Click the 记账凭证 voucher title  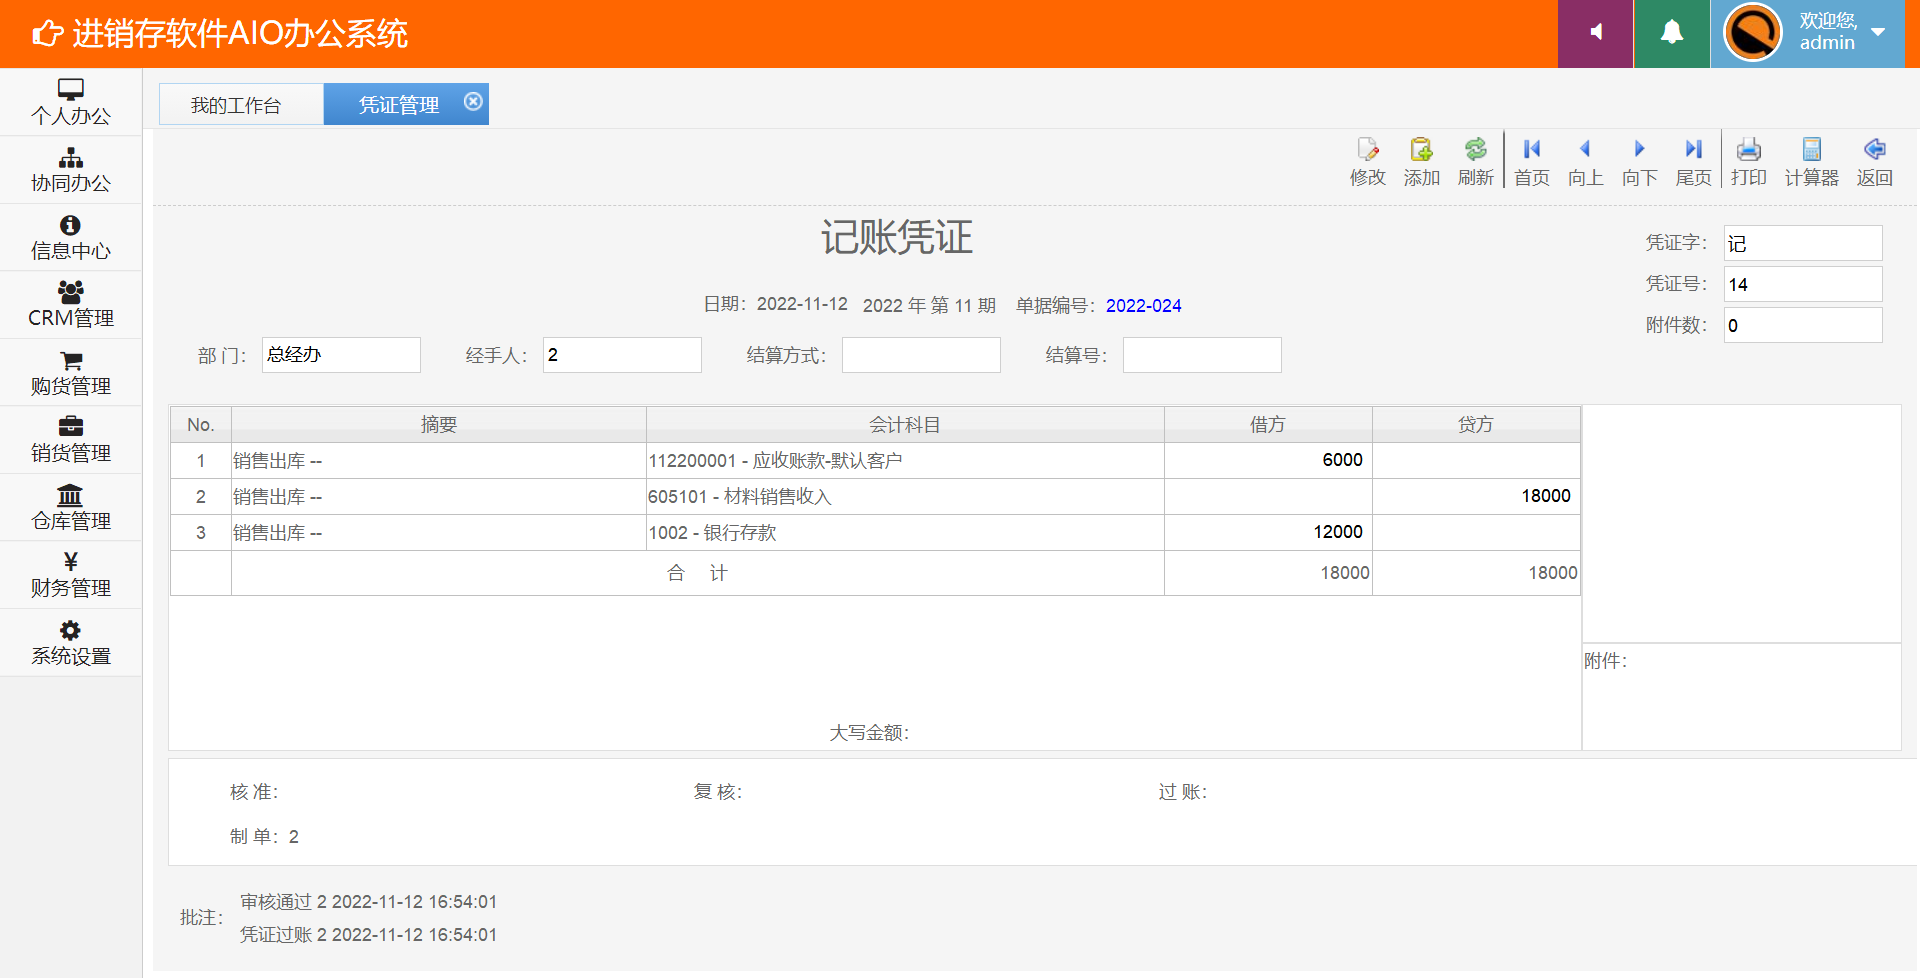(x=896, y=237)
